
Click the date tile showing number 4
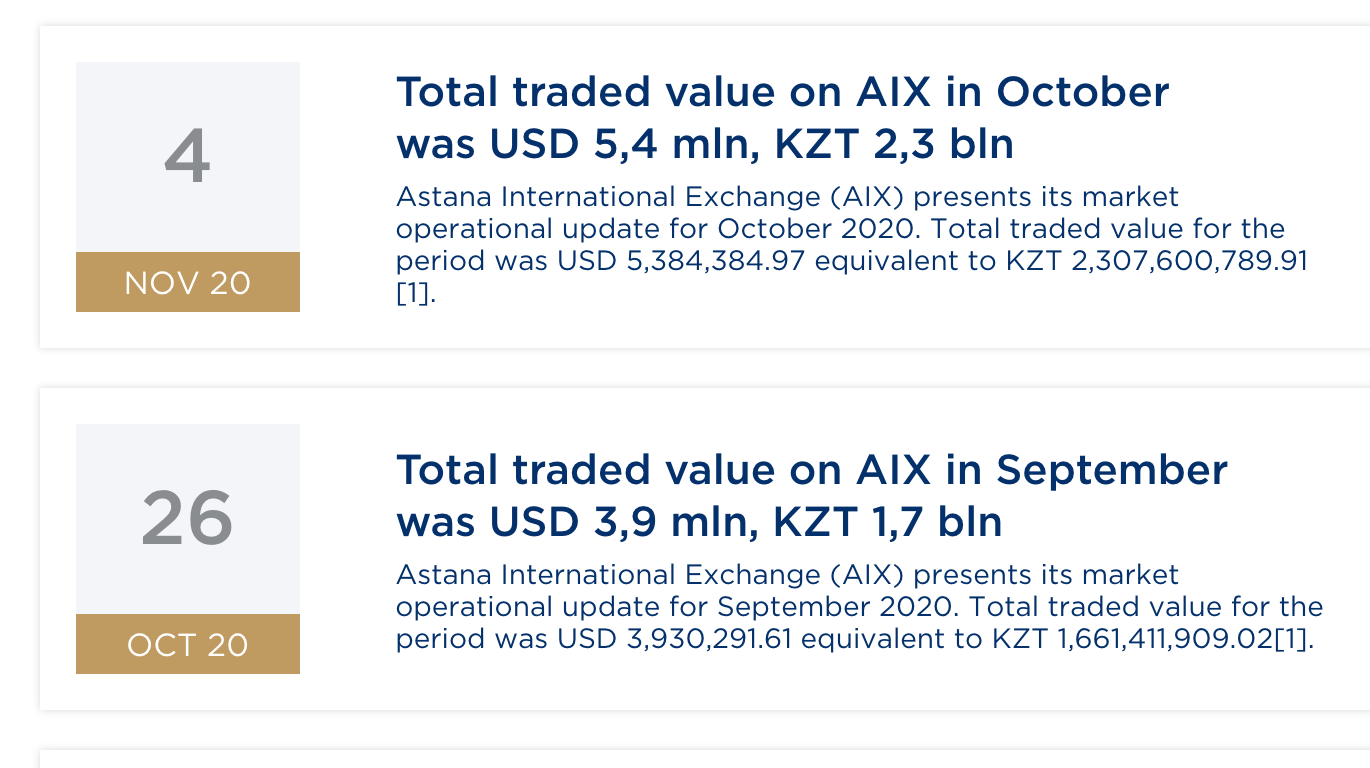coord(187,157)
